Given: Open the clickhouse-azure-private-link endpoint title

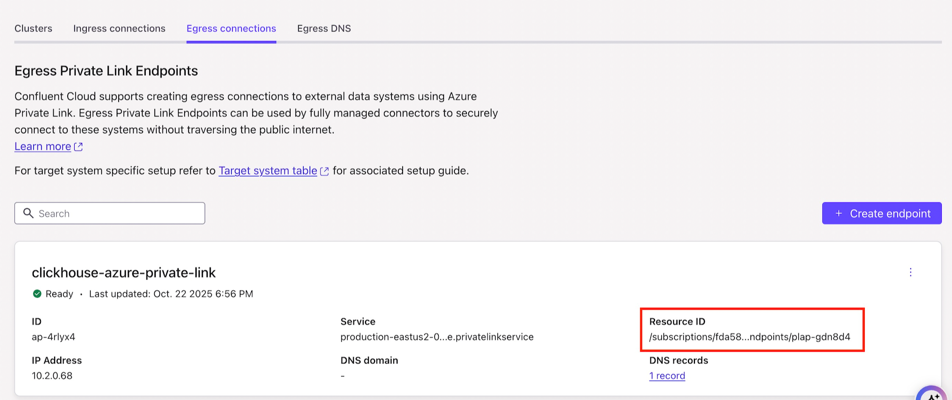Looking at the screenshot, I should (x=123, y=272).
